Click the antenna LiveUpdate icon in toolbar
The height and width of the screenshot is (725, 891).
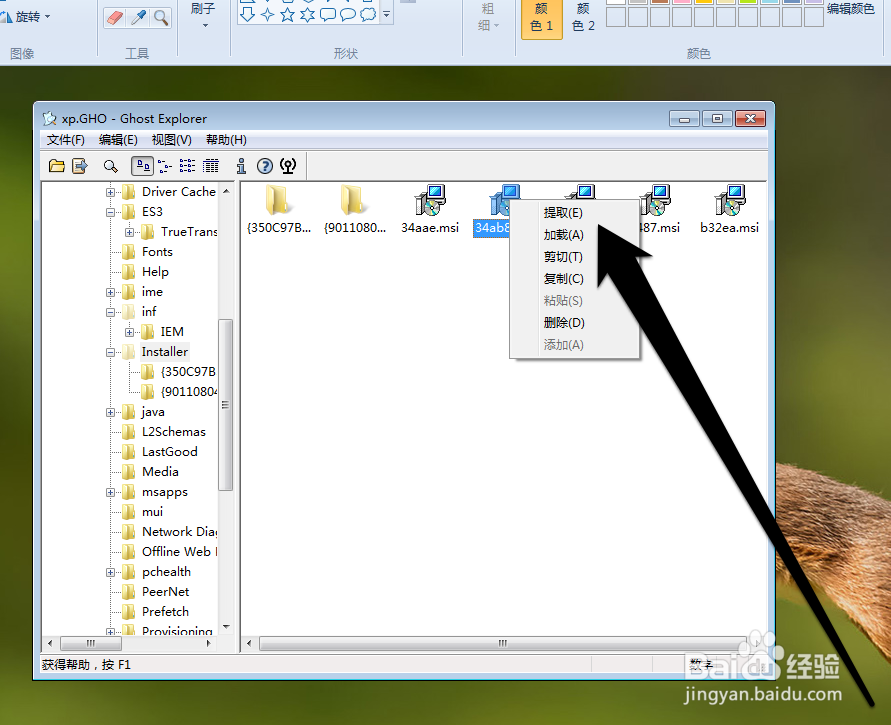pos(288,166)
